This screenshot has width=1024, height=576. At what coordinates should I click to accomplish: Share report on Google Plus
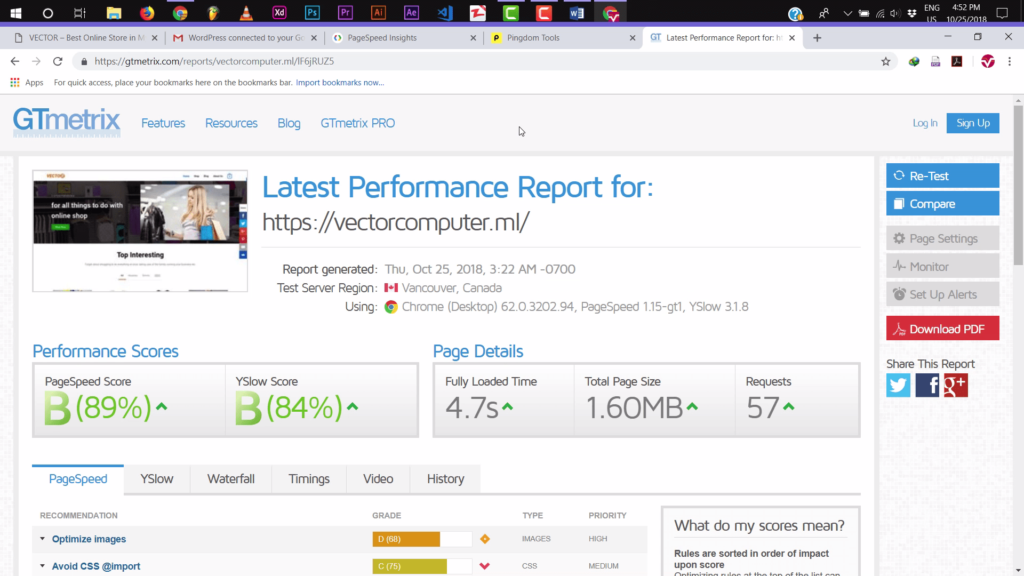point(955,385)
